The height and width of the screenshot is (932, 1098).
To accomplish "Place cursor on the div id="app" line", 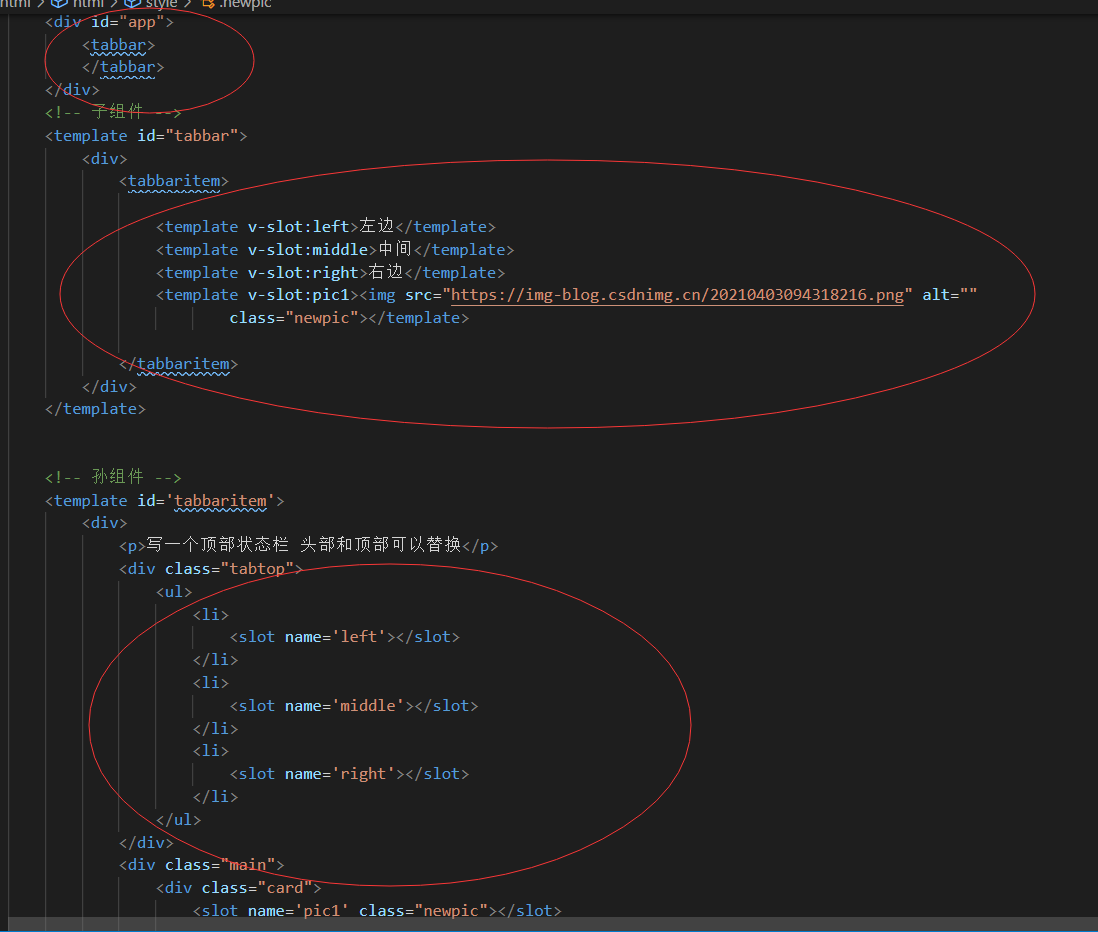I will tap(109, 22).
